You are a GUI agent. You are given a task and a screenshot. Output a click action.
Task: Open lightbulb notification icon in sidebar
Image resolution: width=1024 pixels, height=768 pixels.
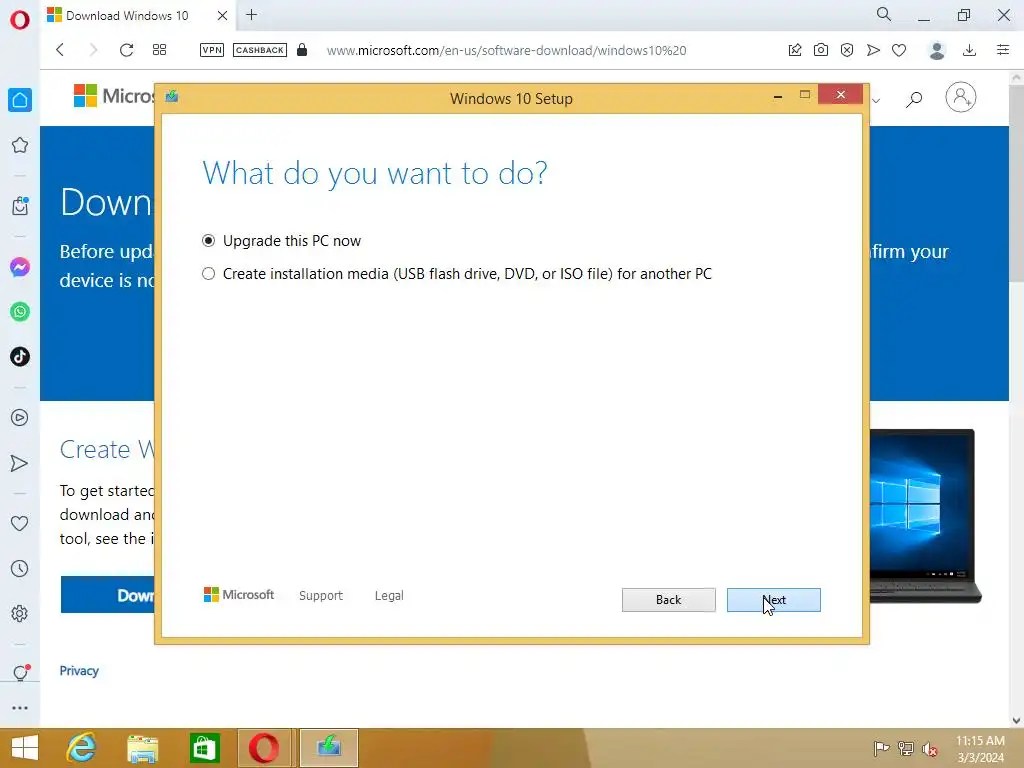20,673
